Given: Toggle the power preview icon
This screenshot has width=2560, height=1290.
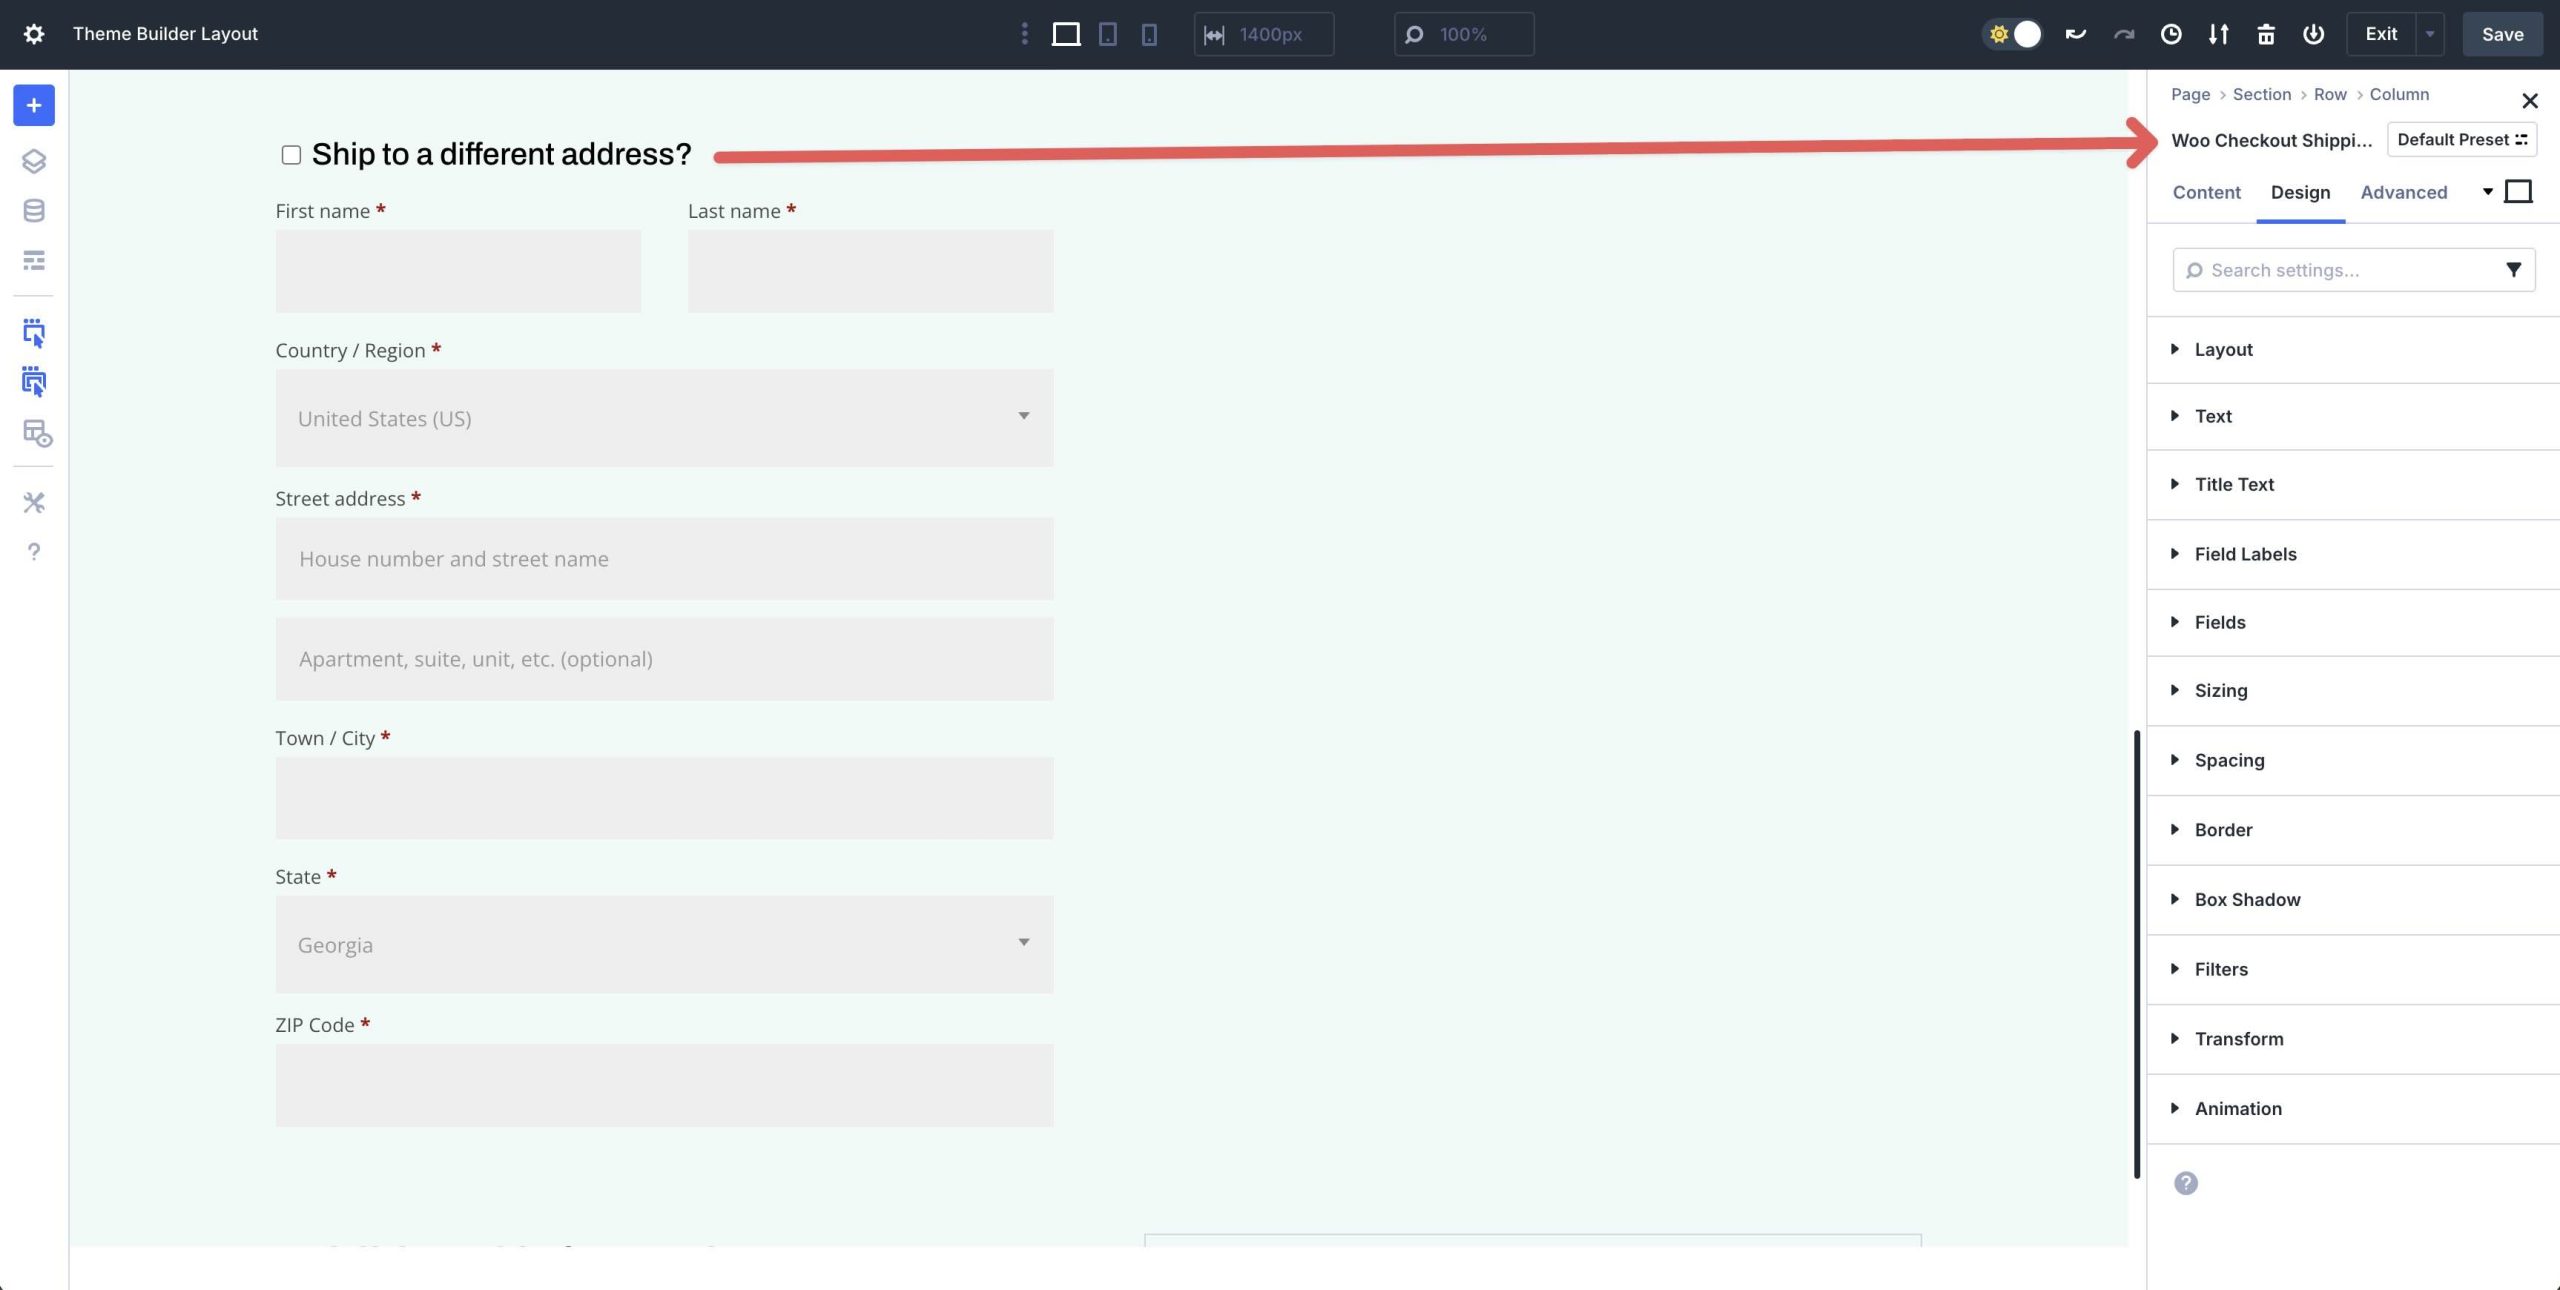Looking at the screenshot, I should pyautogui.click(x=2313, y=33).
